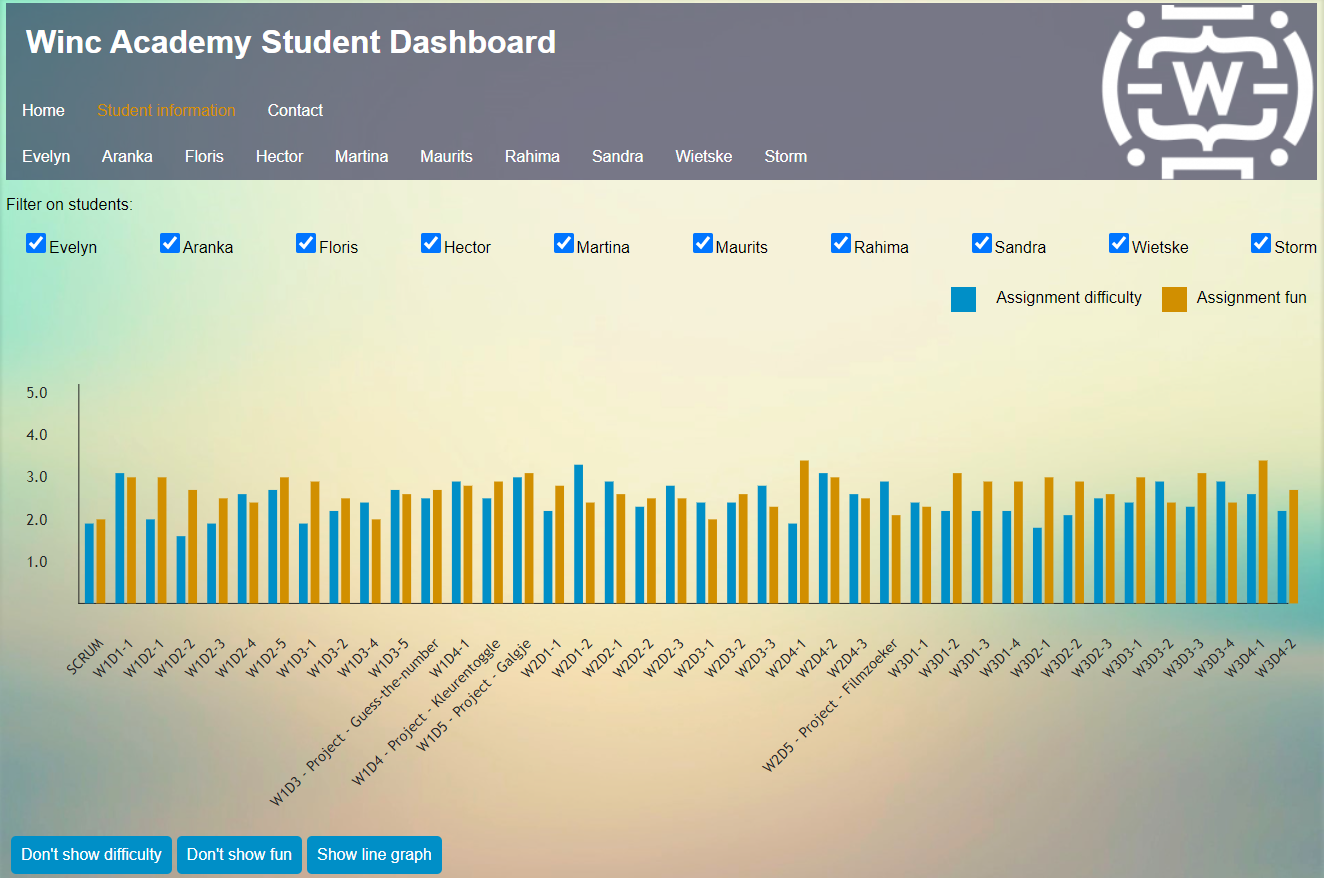Click the SCRUM axis label
Image resolution: width=1324 pixels, height=878 pixels.
click(x=86, y=658)
